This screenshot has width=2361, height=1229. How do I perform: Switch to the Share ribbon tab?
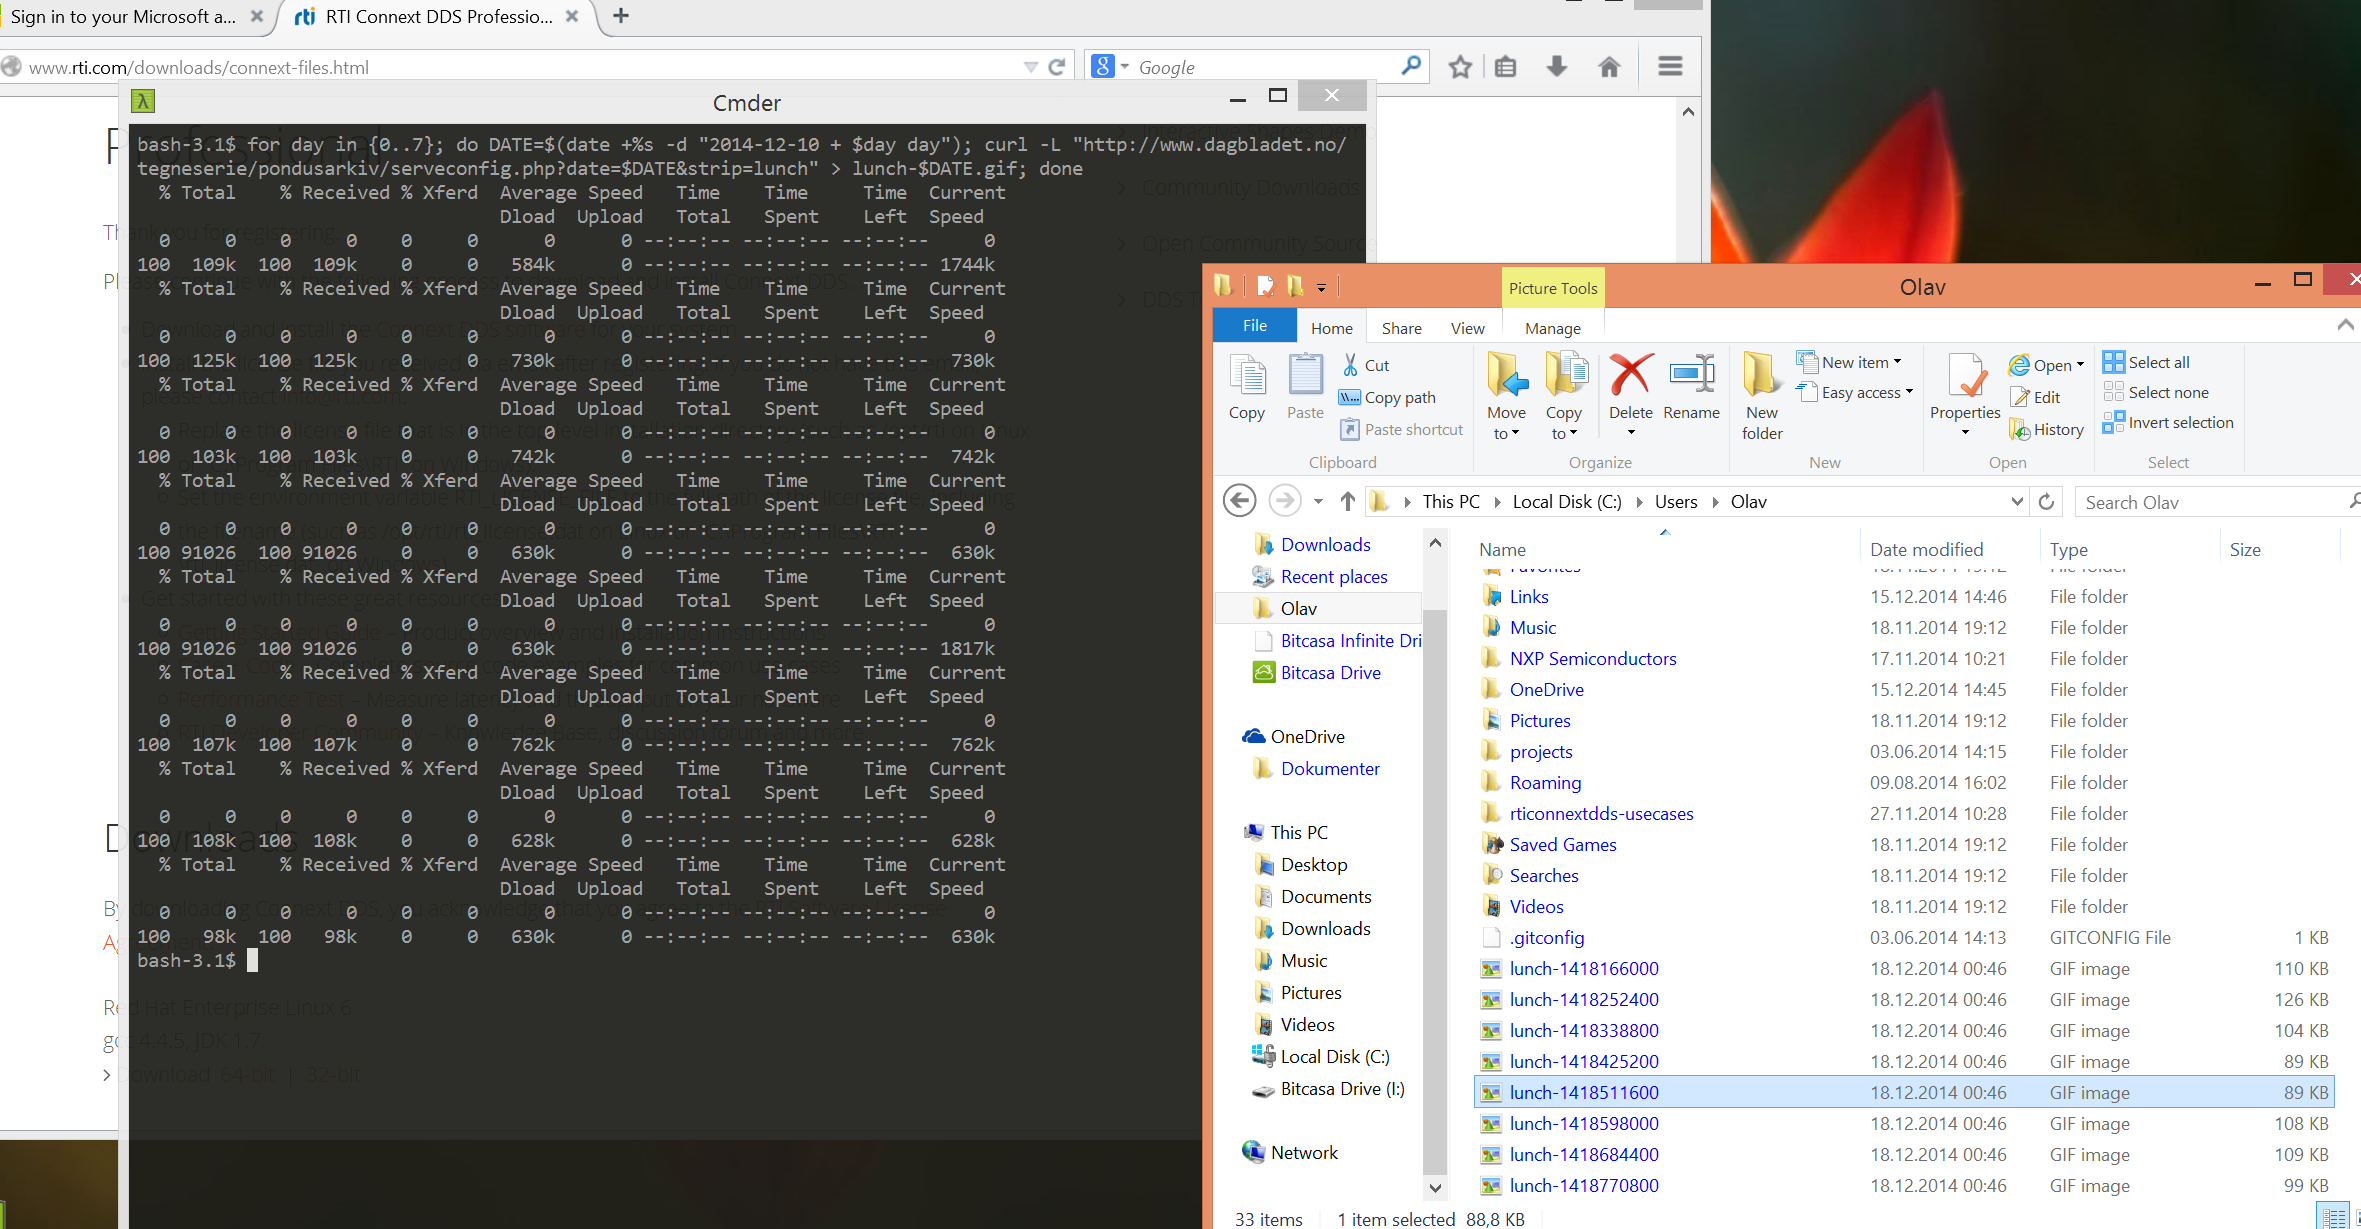coord(1401,328)
